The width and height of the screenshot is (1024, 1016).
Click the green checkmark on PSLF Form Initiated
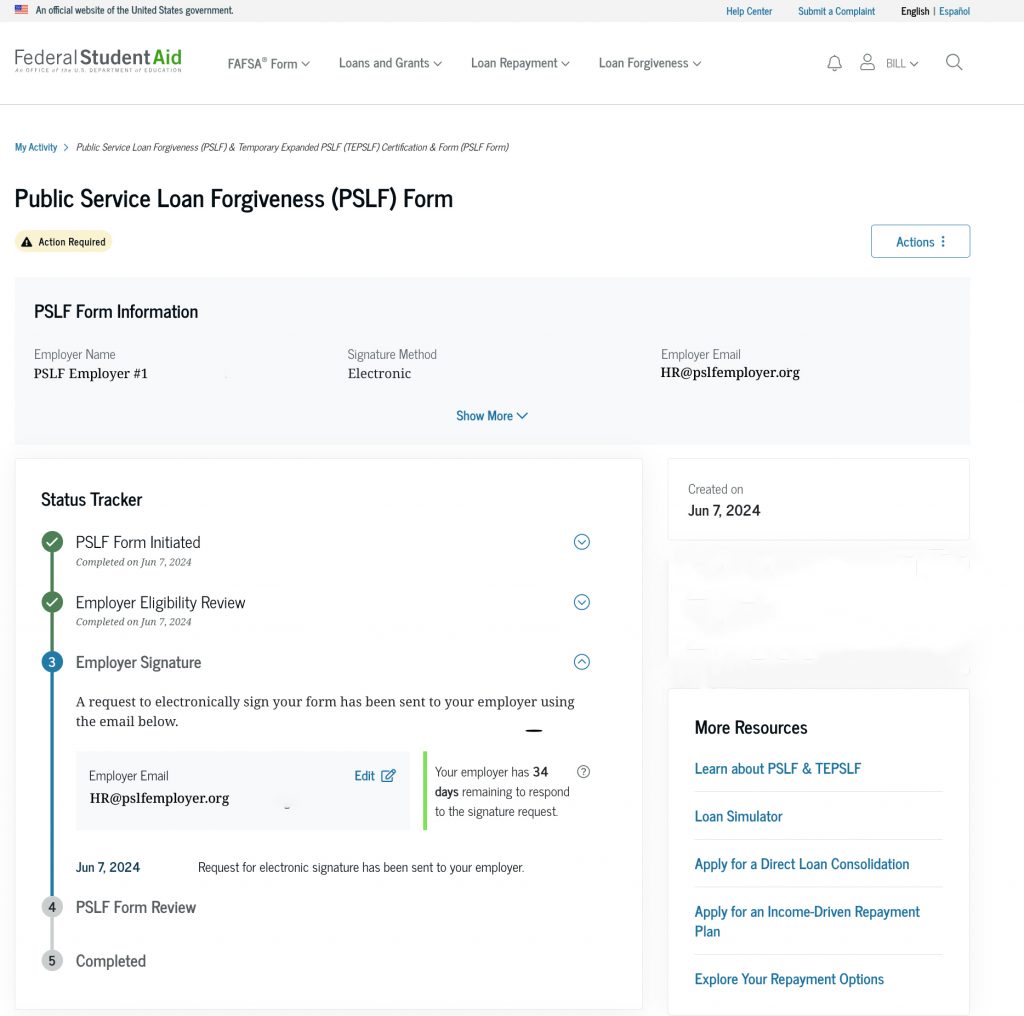pos(52,541)
